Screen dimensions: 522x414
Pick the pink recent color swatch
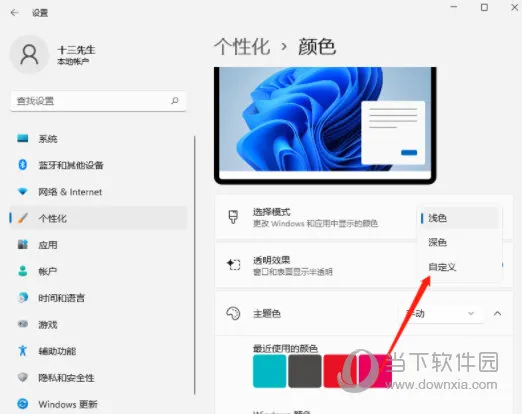point(375,371)
